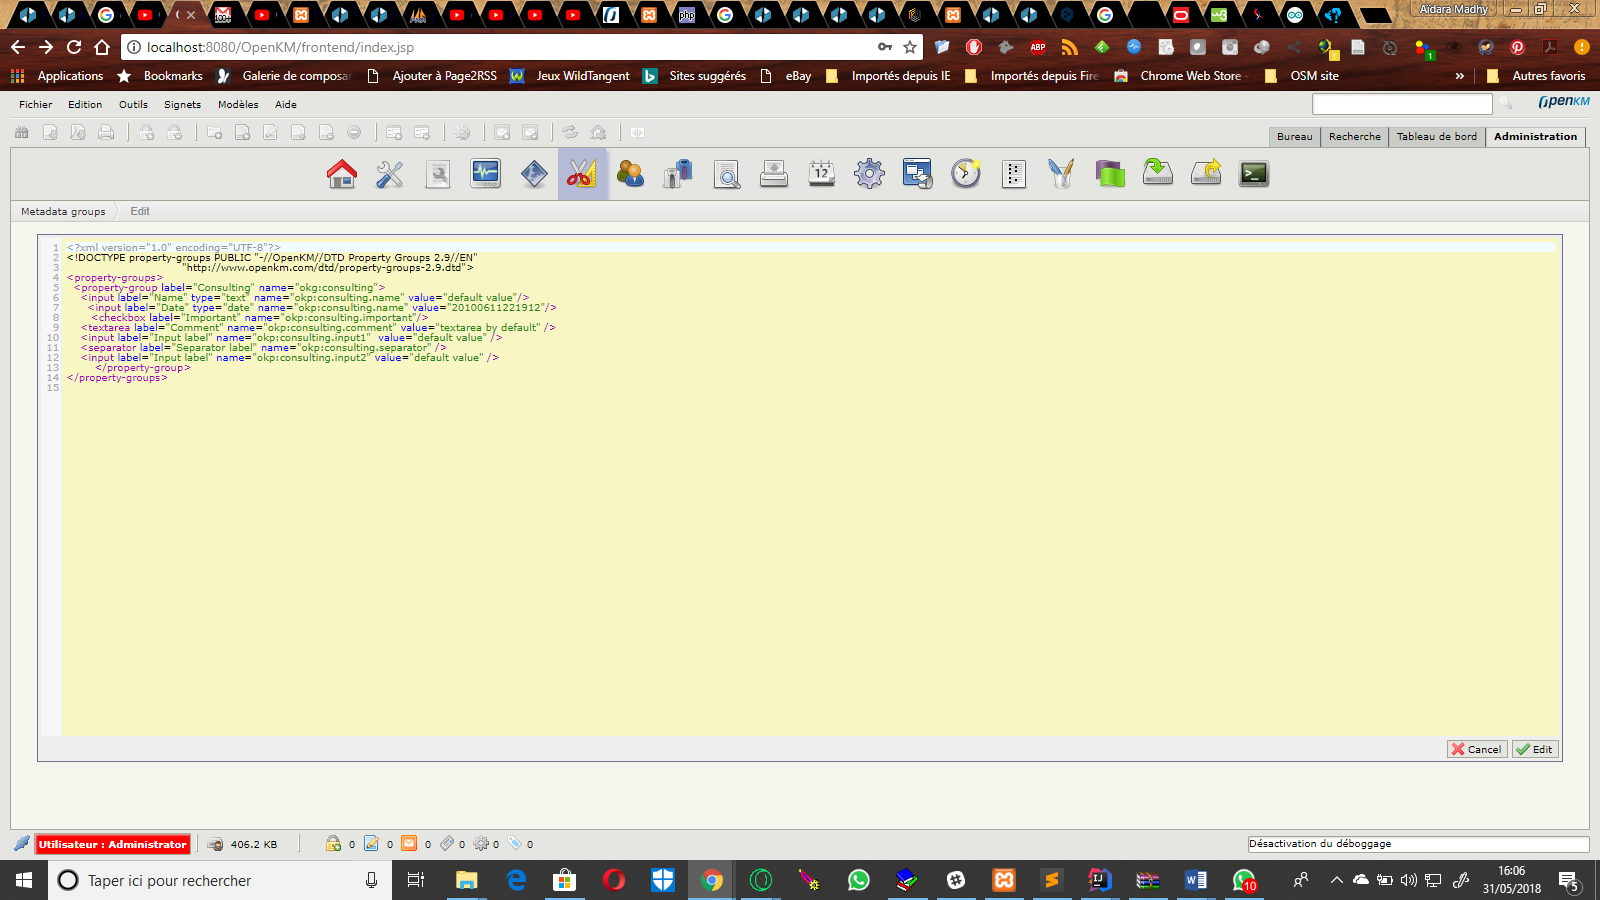This screenshot has height=900, width=1600.
Task: Open the disk import icon with green arrow
Action: pyautogui.click(x=1158, y=174)
